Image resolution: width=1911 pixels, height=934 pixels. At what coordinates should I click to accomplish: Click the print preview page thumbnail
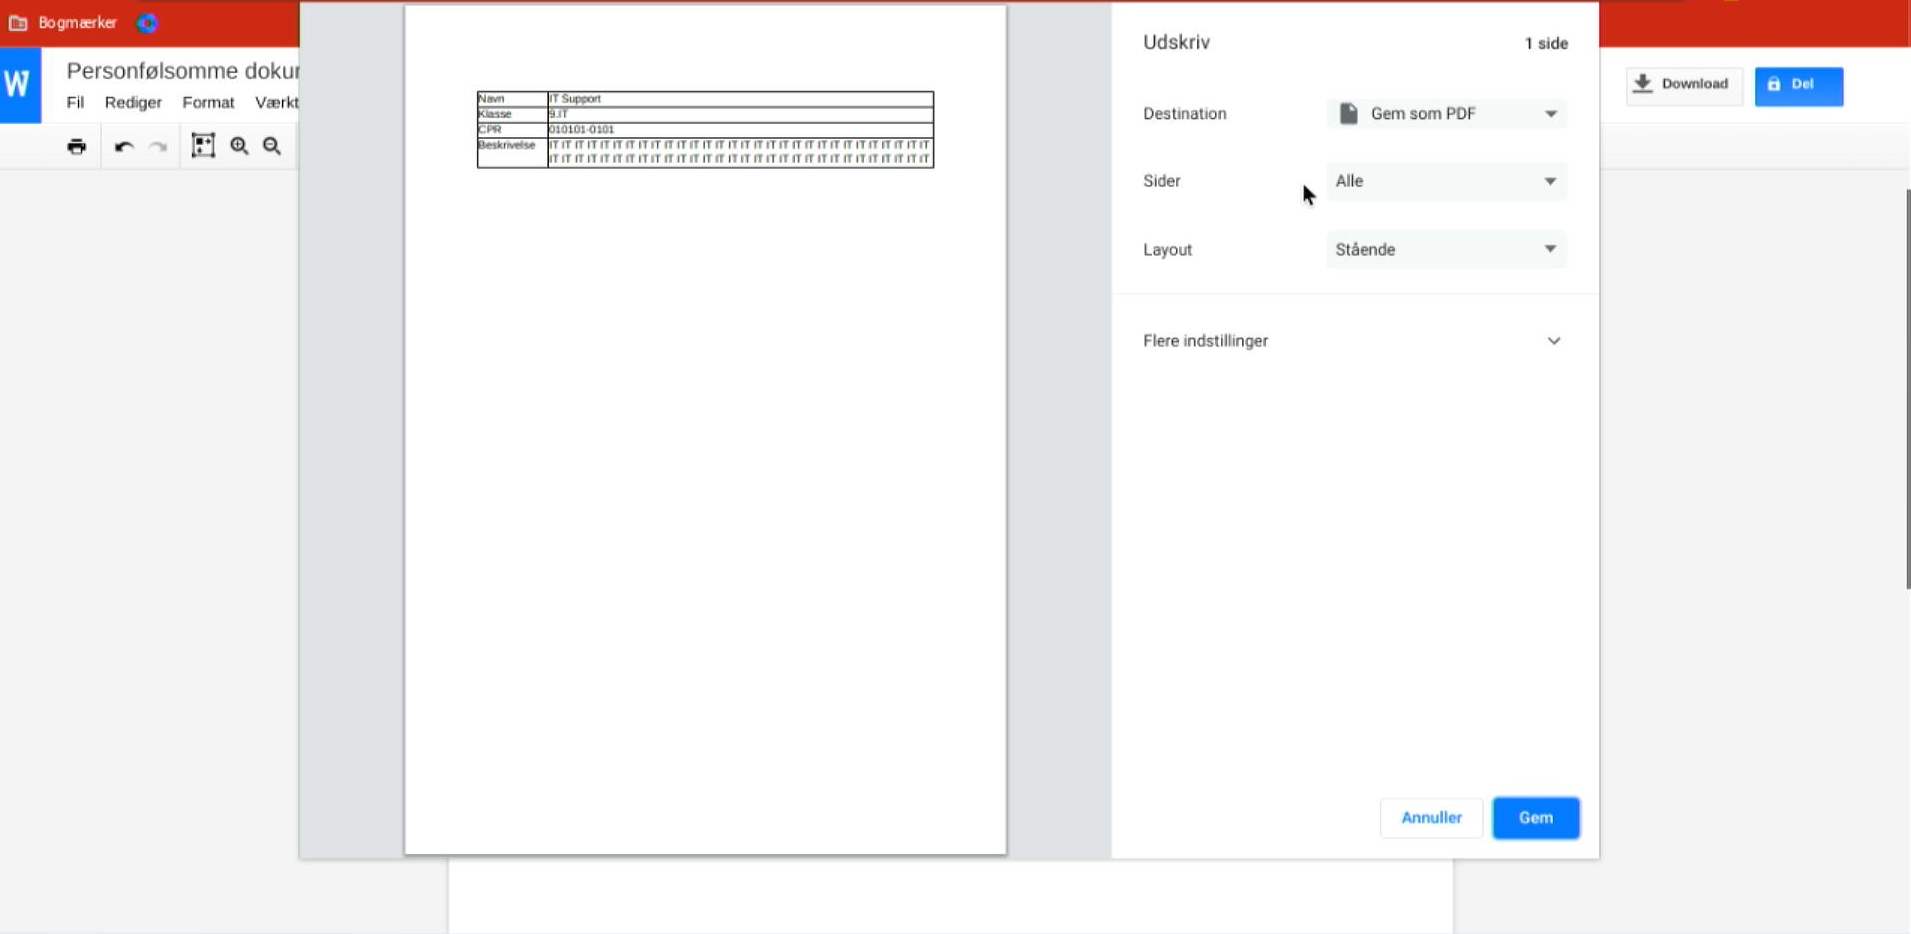(705, 430)
